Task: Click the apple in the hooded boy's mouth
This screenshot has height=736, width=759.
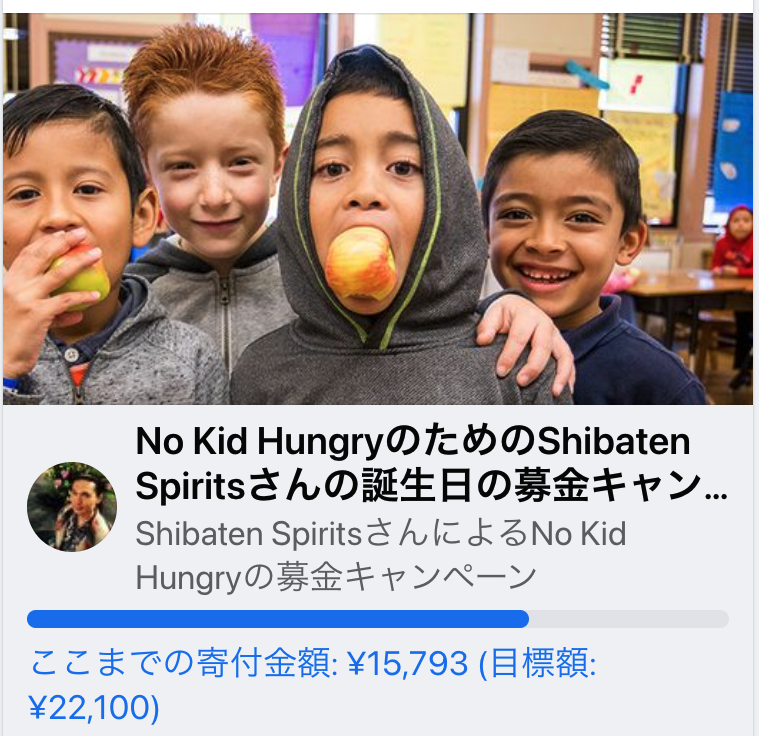Action: point(361,264)
